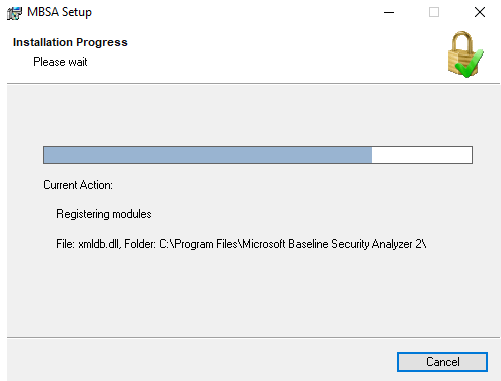Click the Please wait text
Screen dimensions: 501x381
click(x=60, y=62)
